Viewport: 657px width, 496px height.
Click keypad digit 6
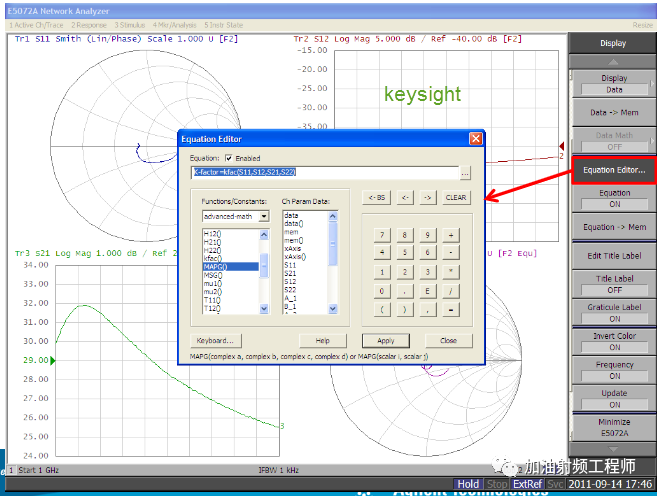tap(427, 252)
